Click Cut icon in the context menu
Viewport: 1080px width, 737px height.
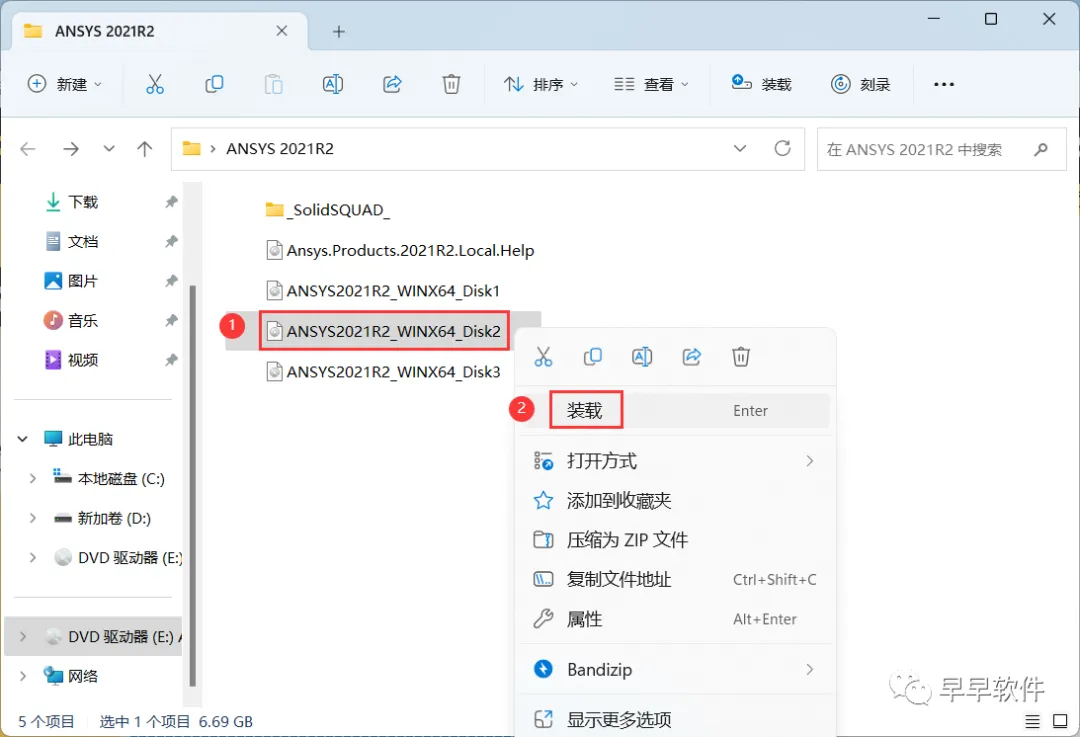pos(543,357)
